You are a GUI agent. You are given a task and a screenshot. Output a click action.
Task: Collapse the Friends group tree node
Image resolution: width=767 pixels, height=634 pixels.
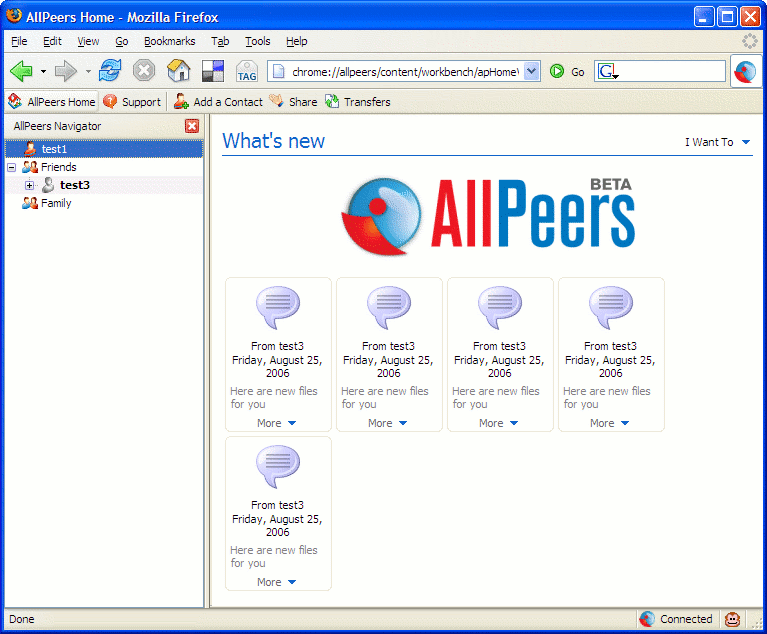12,167
